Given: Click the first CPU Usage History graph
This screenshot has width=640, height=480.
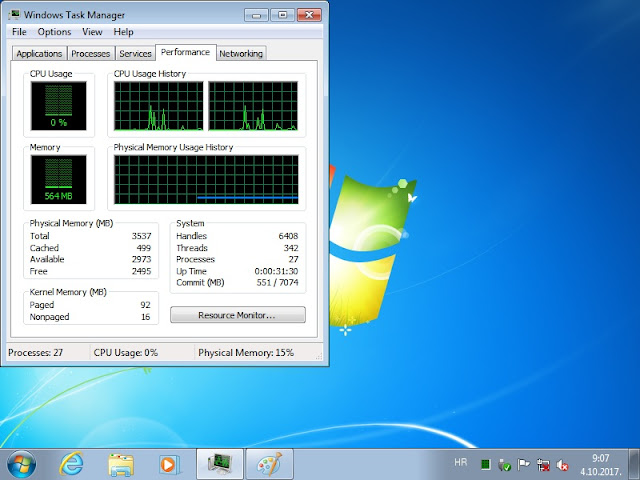Looking at the screenshot, I should [158, 106].
